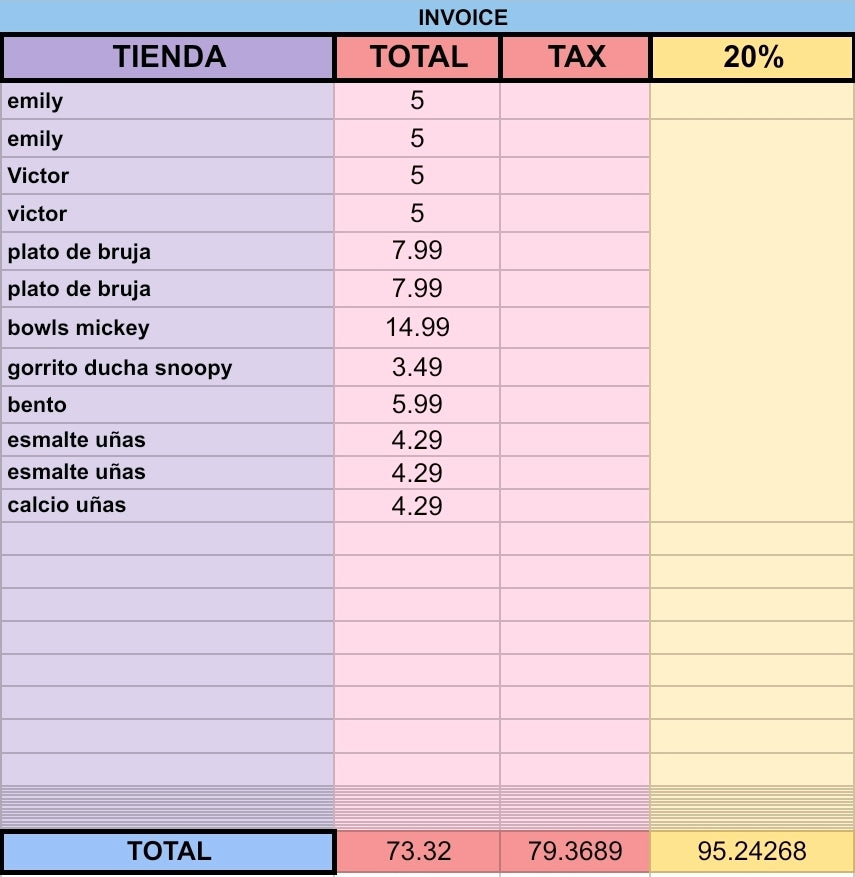Click the first emily cell
The width and height of the screenshot is (855, 877).
point(168,101)
